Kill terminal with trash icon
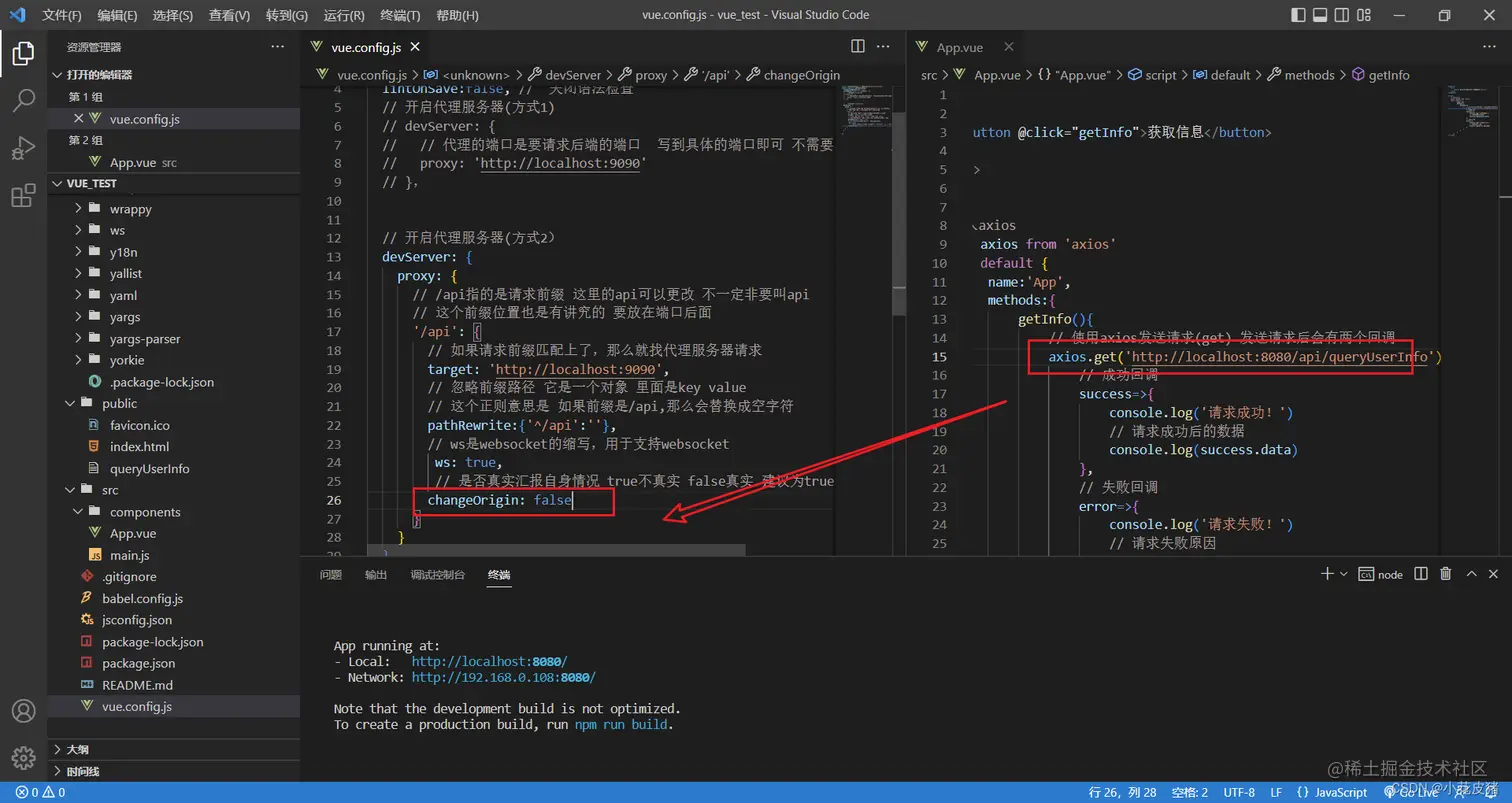1512x803 pixels. coord(1445,574)
